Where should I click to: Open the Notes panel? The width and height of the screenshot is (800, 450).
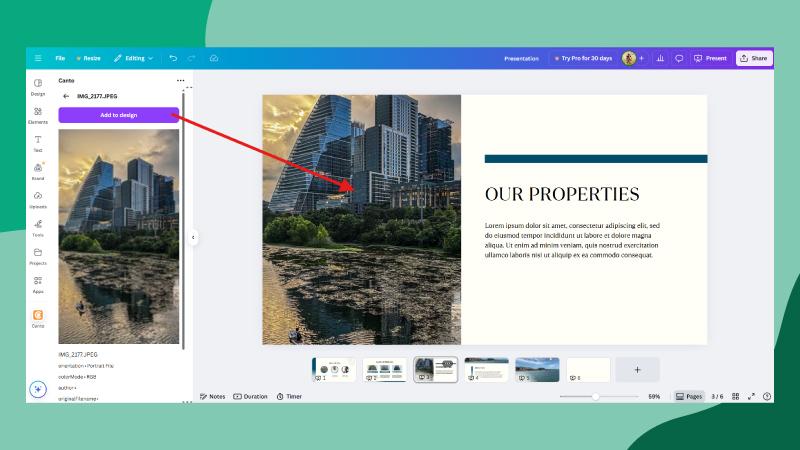[x=212, y=396]
